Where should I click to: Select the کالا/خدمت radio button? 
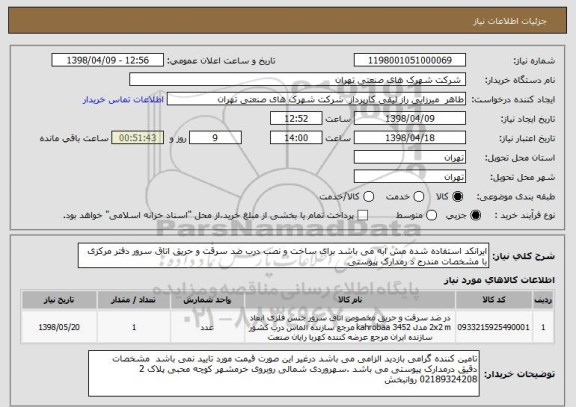368,197
